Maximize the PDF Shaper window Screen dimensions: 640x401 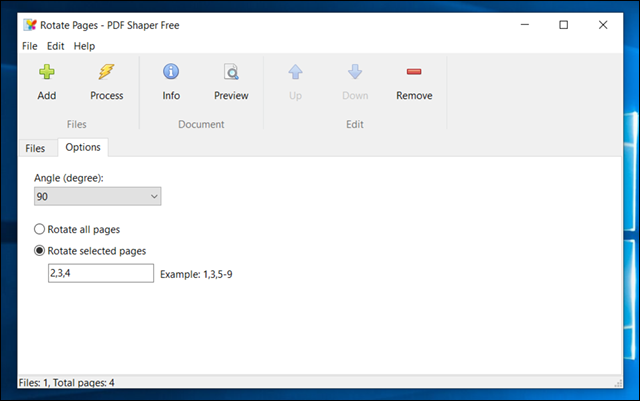point(564,25)
